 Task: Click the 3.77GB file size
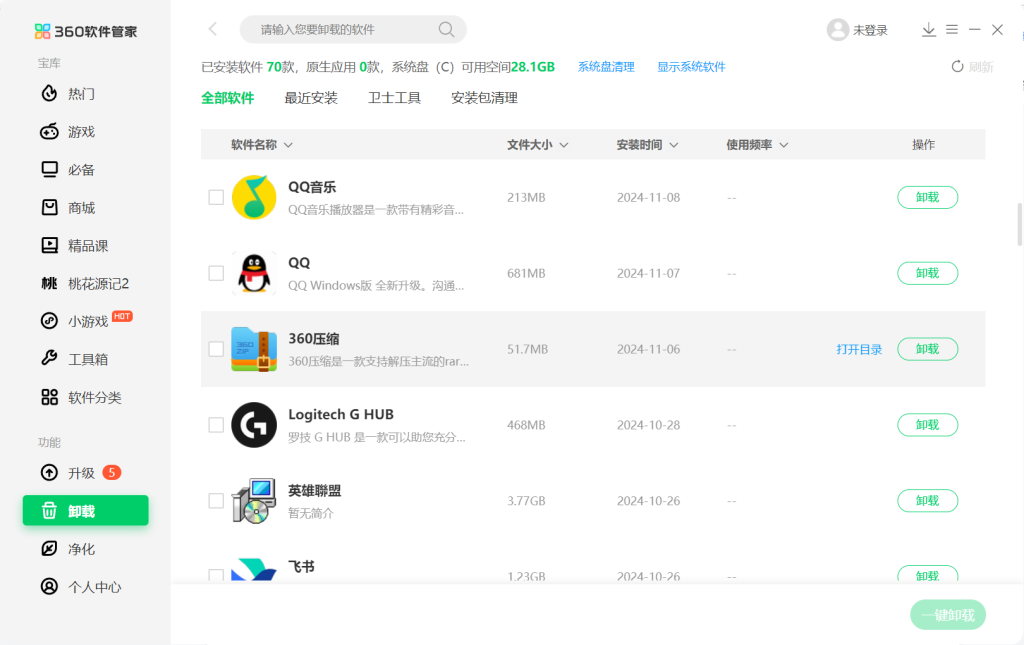click(x=526, y=501)
